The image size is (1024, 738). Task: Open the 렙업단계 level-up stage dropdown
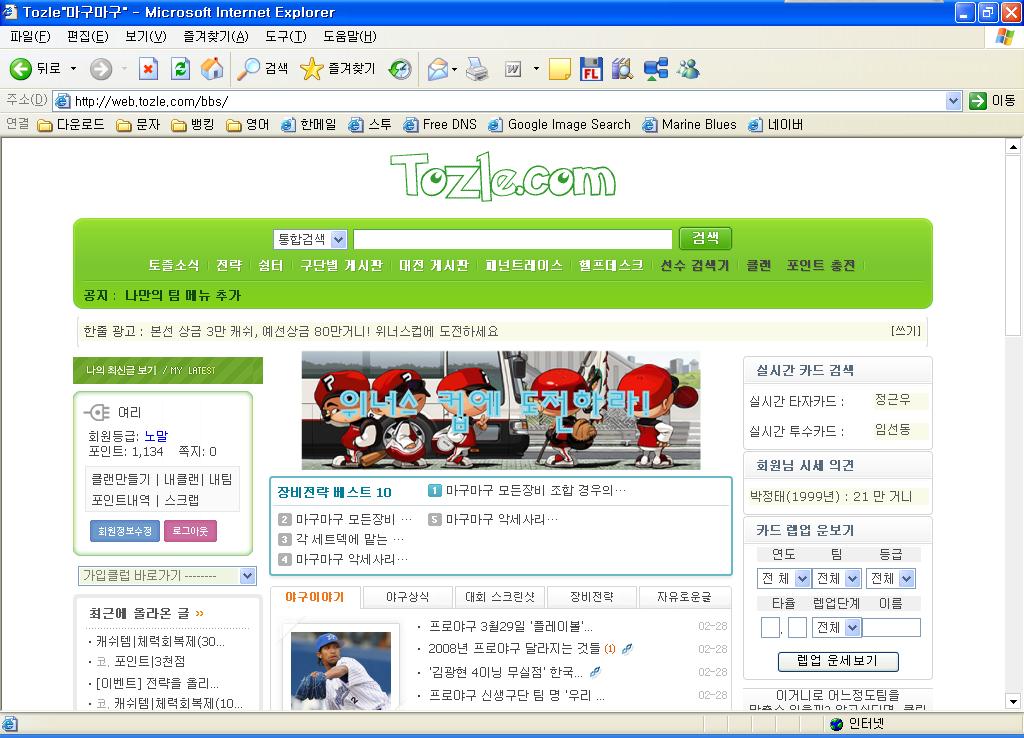click(836, 627)
